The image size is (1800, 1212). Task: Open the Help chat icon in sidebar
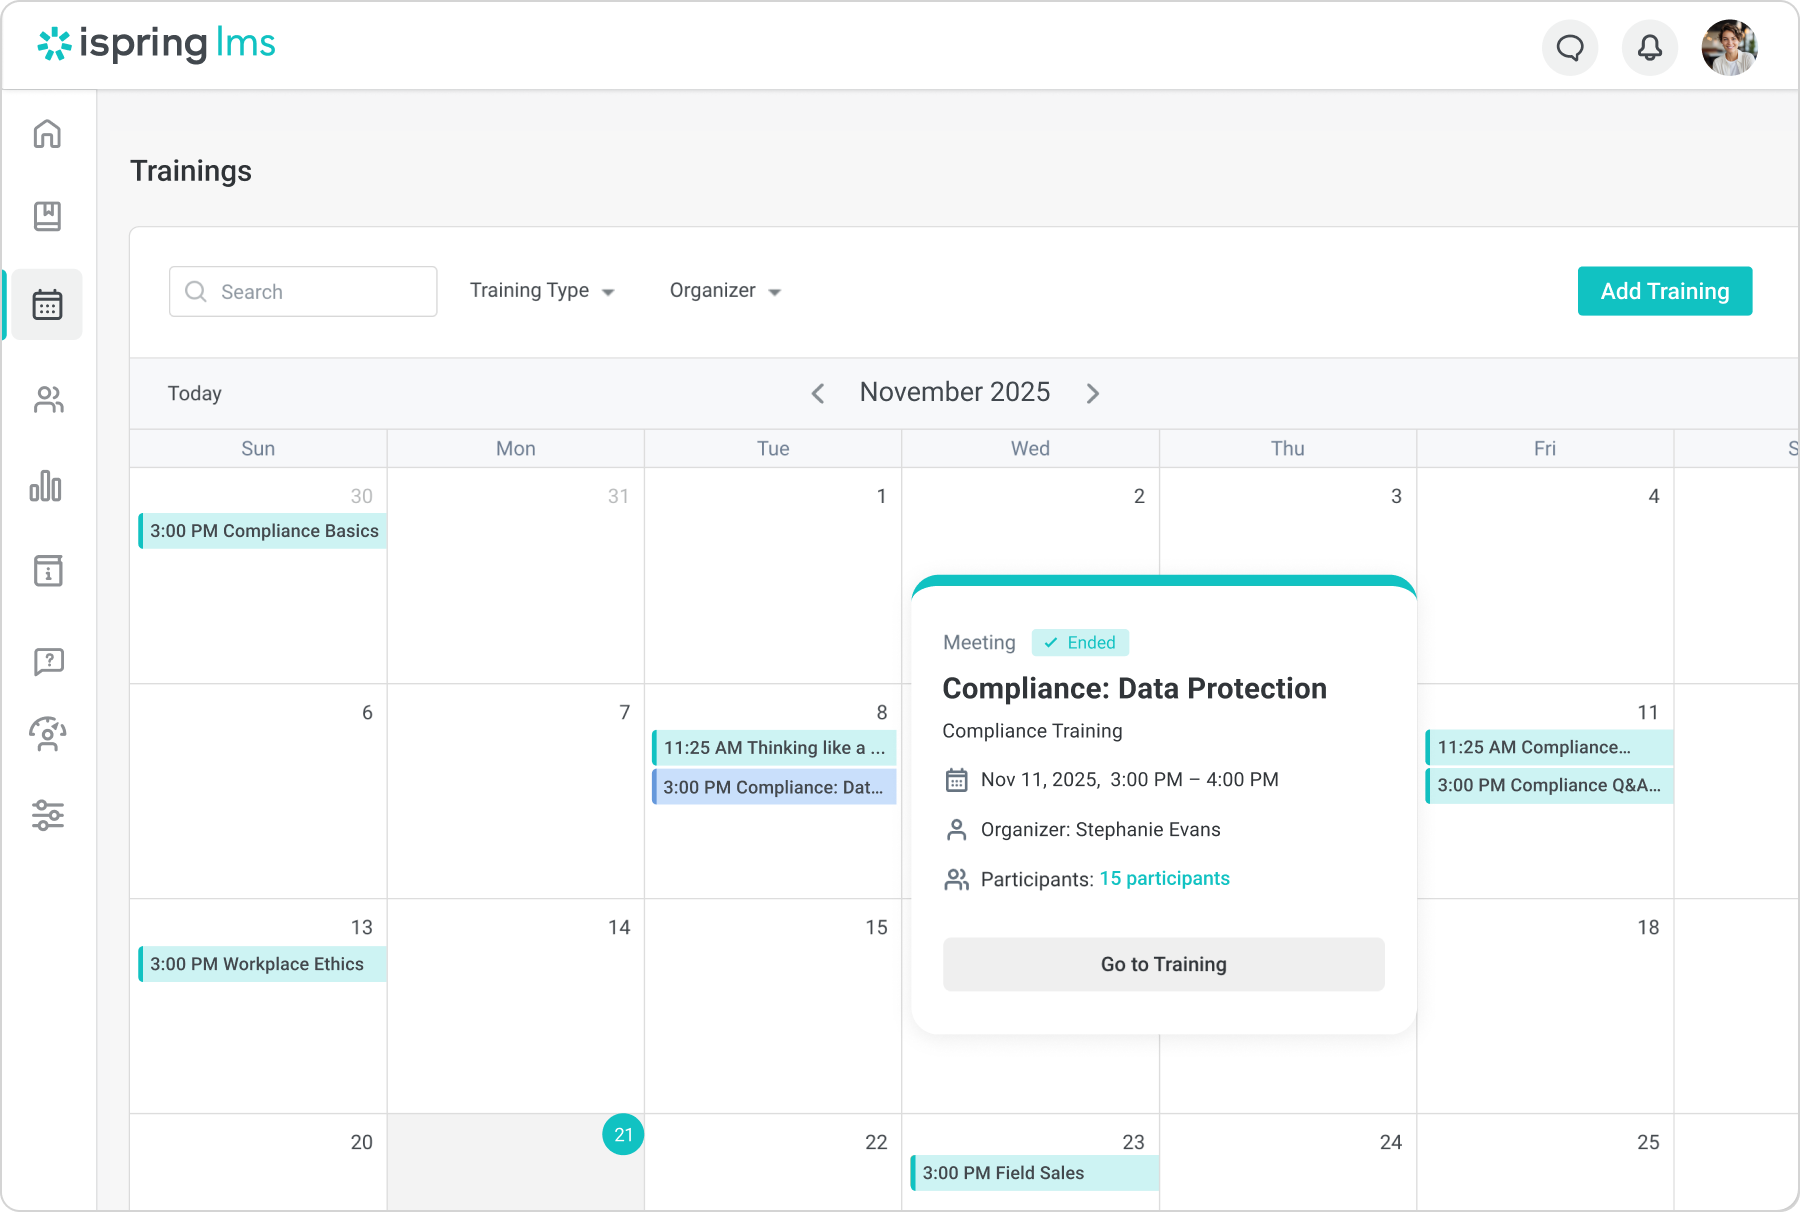coord(47,660)
